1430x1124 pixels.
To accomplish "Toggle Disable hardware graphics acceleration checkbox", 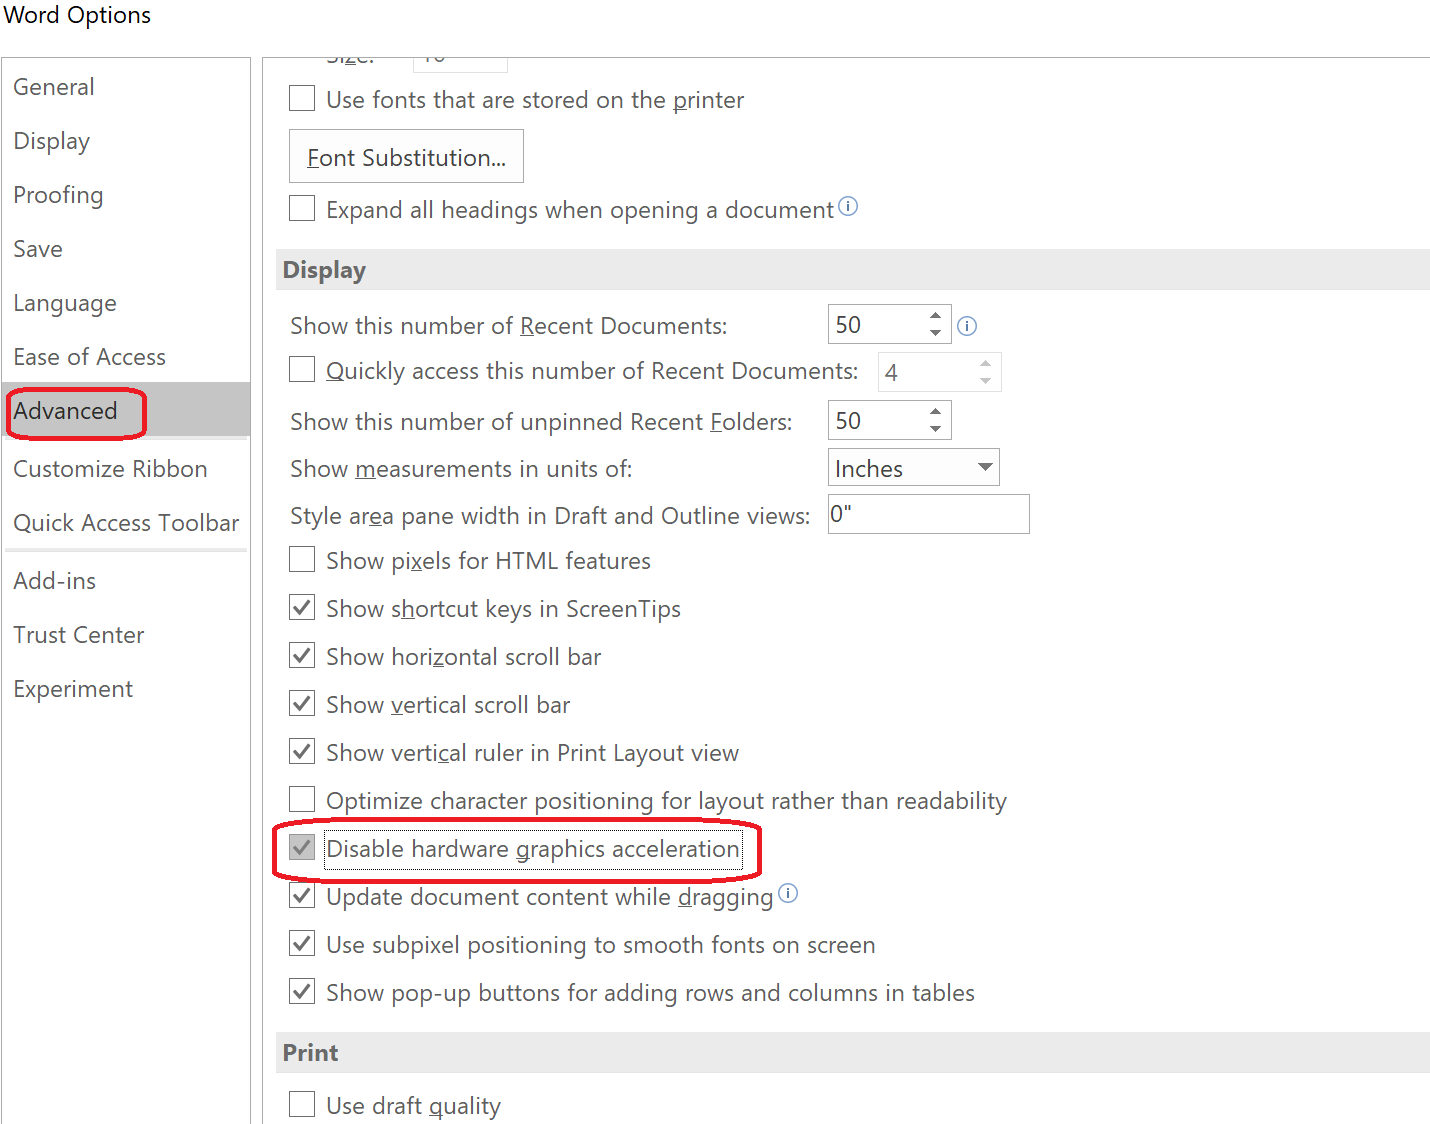I will 302,847.
